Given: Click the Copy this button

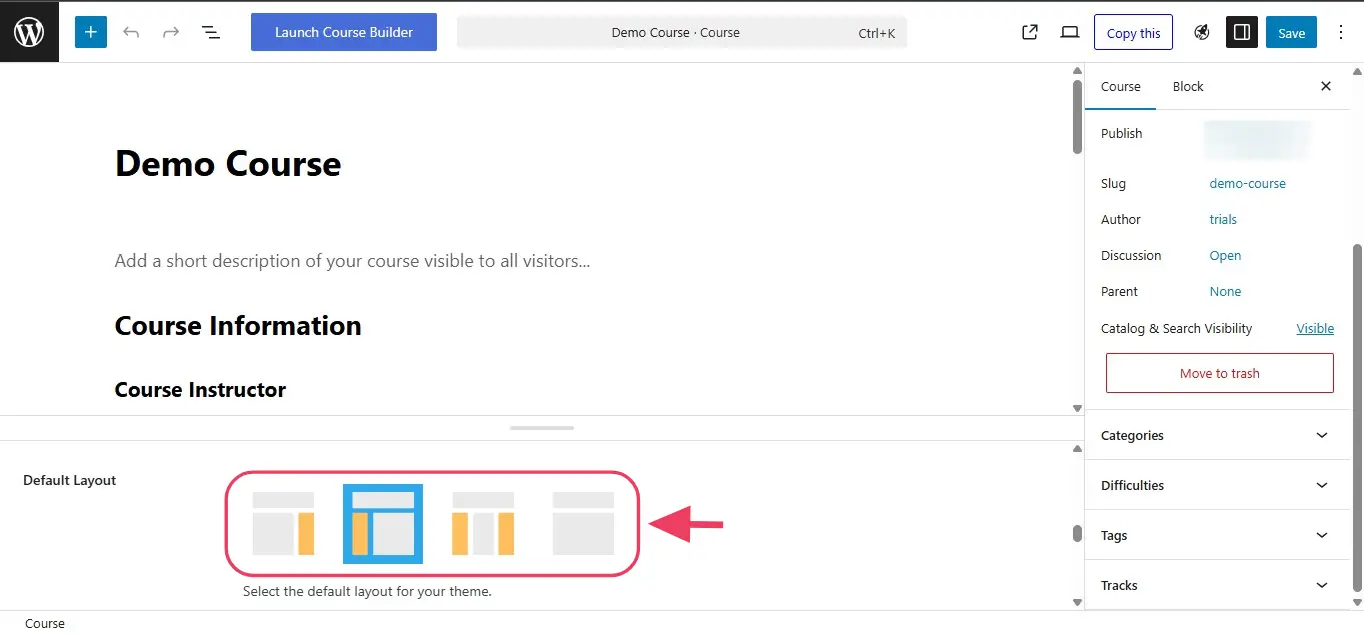Looking at the screenshot, I should pyautogui.click(x=1134, y=33).
